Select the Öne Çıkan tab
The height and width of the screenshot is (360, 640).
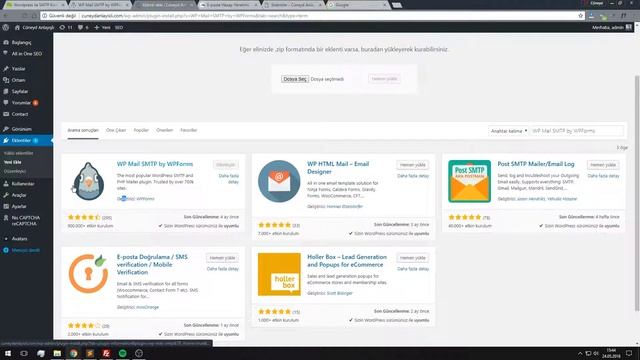116,130
